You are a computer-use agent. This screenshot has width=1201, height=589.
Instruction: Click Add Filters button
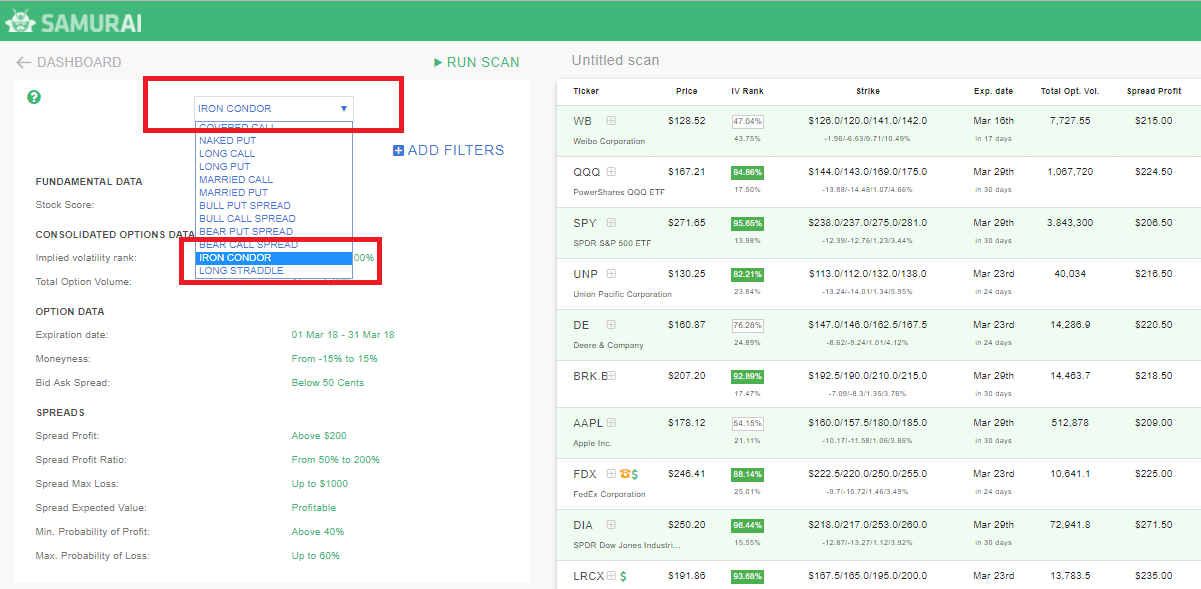(448, 150)
